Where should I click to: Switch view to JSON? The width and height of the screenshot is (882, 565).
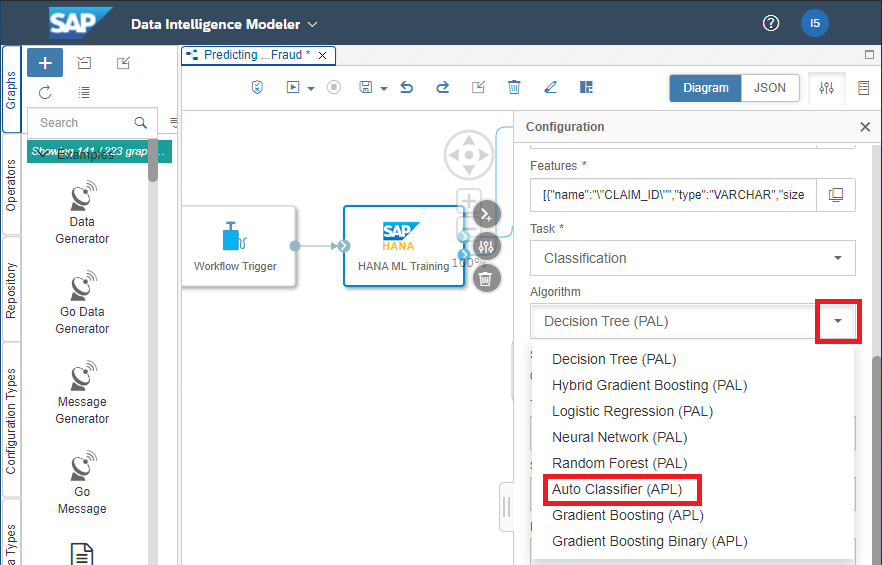coord(770,88)
